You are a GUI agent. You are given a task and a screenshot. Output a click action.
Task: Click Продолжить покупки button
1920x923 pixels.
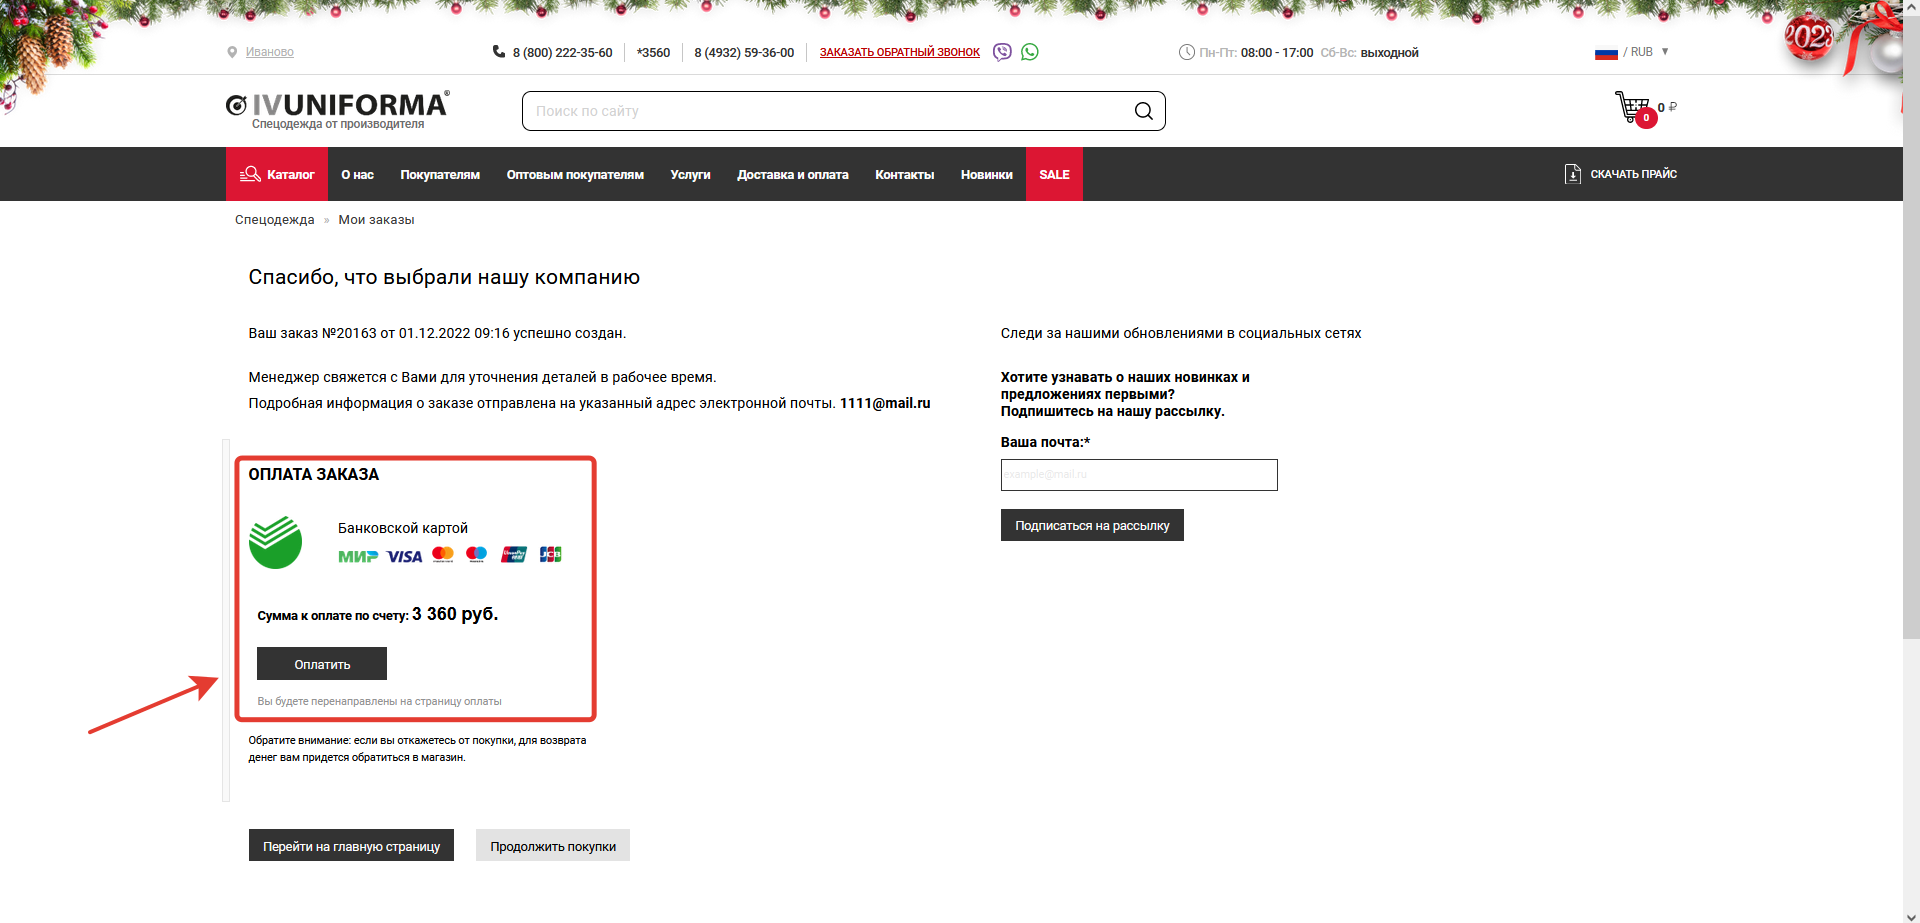(x=553, y=846)
